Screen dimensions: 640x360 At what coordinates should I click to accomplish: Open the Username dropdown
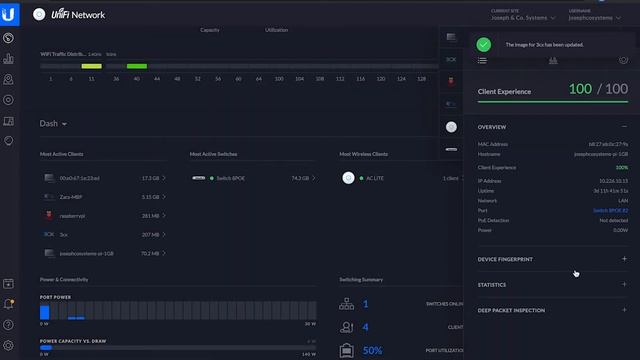point(594,18)
